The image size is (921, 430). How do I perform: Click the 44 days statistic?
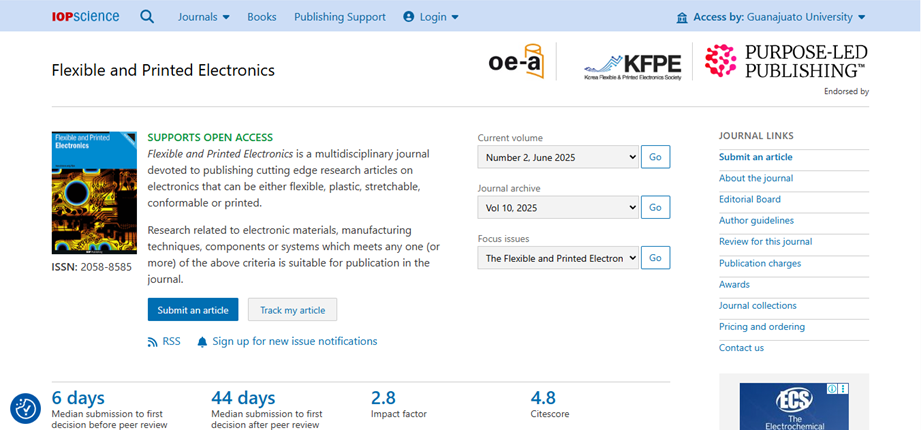point(243,398)
